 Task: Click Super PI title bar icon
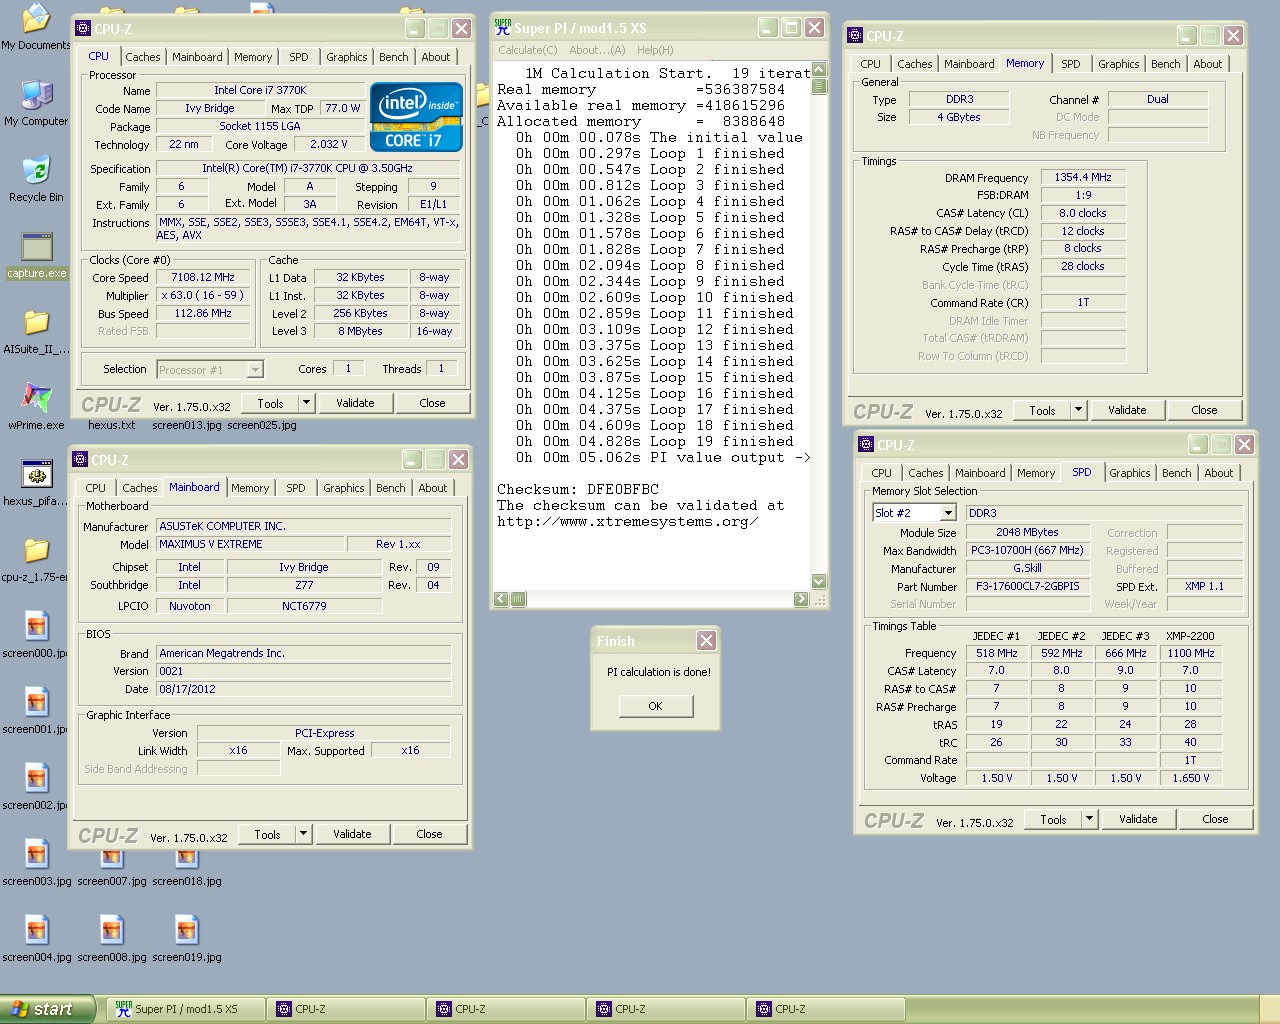tap(503, 27)
